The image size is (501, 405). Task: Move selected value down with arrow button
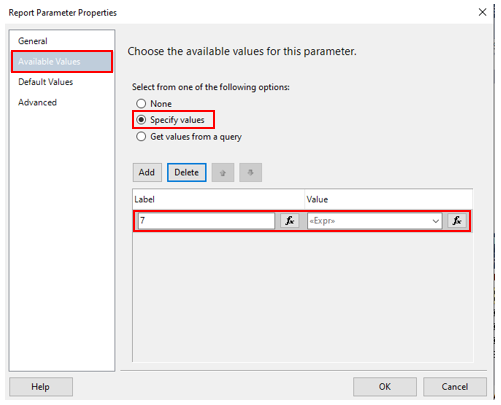coord(250,172)
